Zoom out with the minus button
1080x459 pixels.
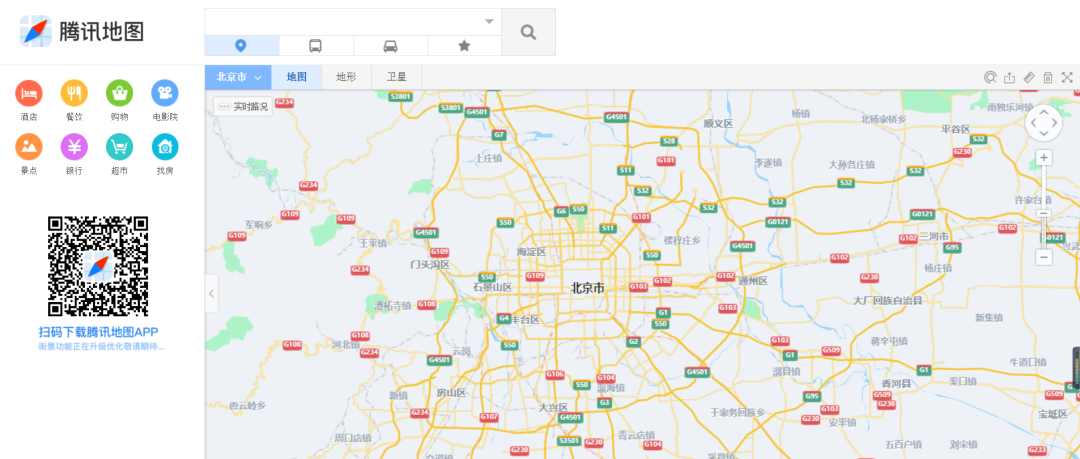[x=1044, y=258]
